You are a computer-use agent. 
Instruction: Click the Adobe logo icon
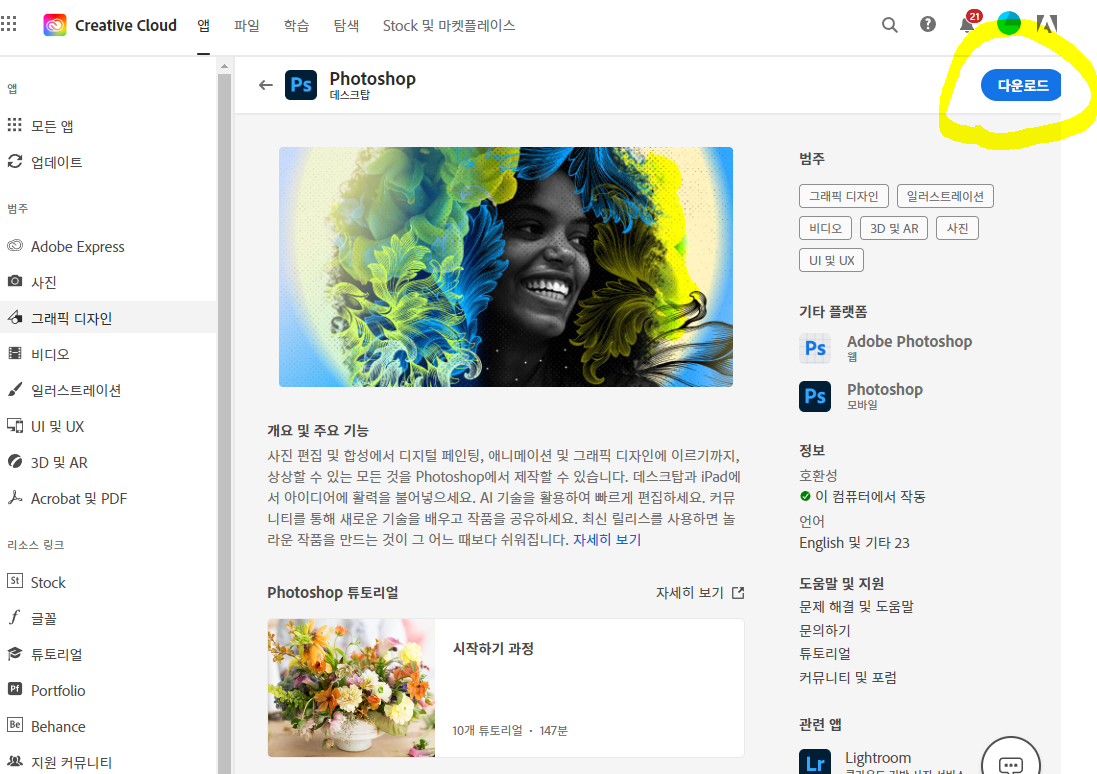pyautogui.click(x=1047, y=24)
